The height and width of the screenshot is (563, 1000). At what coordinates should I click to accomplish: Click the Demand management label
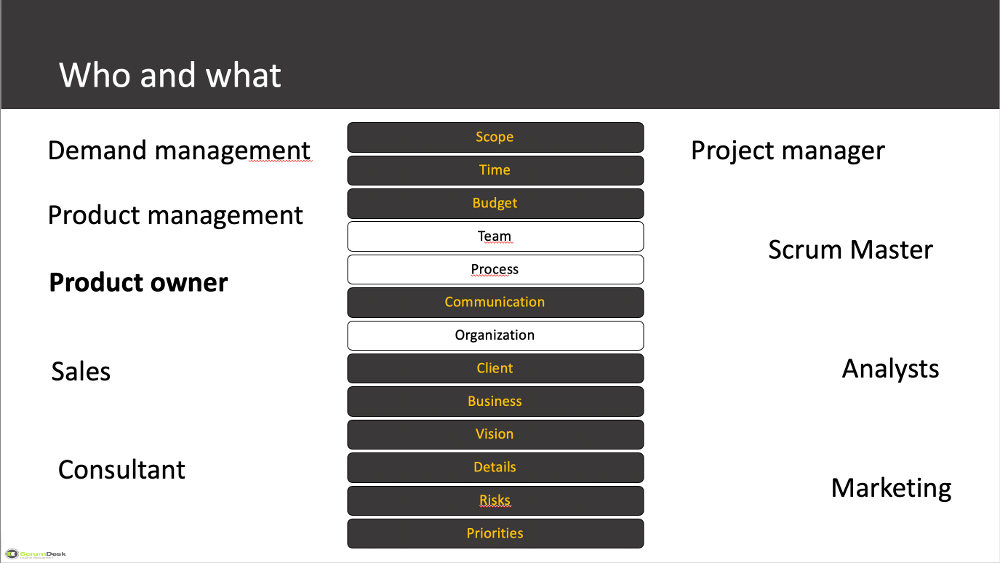point(179,151)
